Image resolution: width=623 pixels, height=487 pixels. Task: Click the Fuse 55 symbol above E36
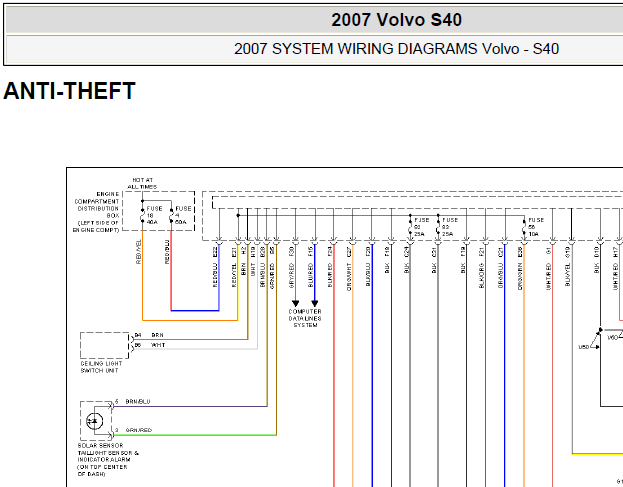coord(524,228)
